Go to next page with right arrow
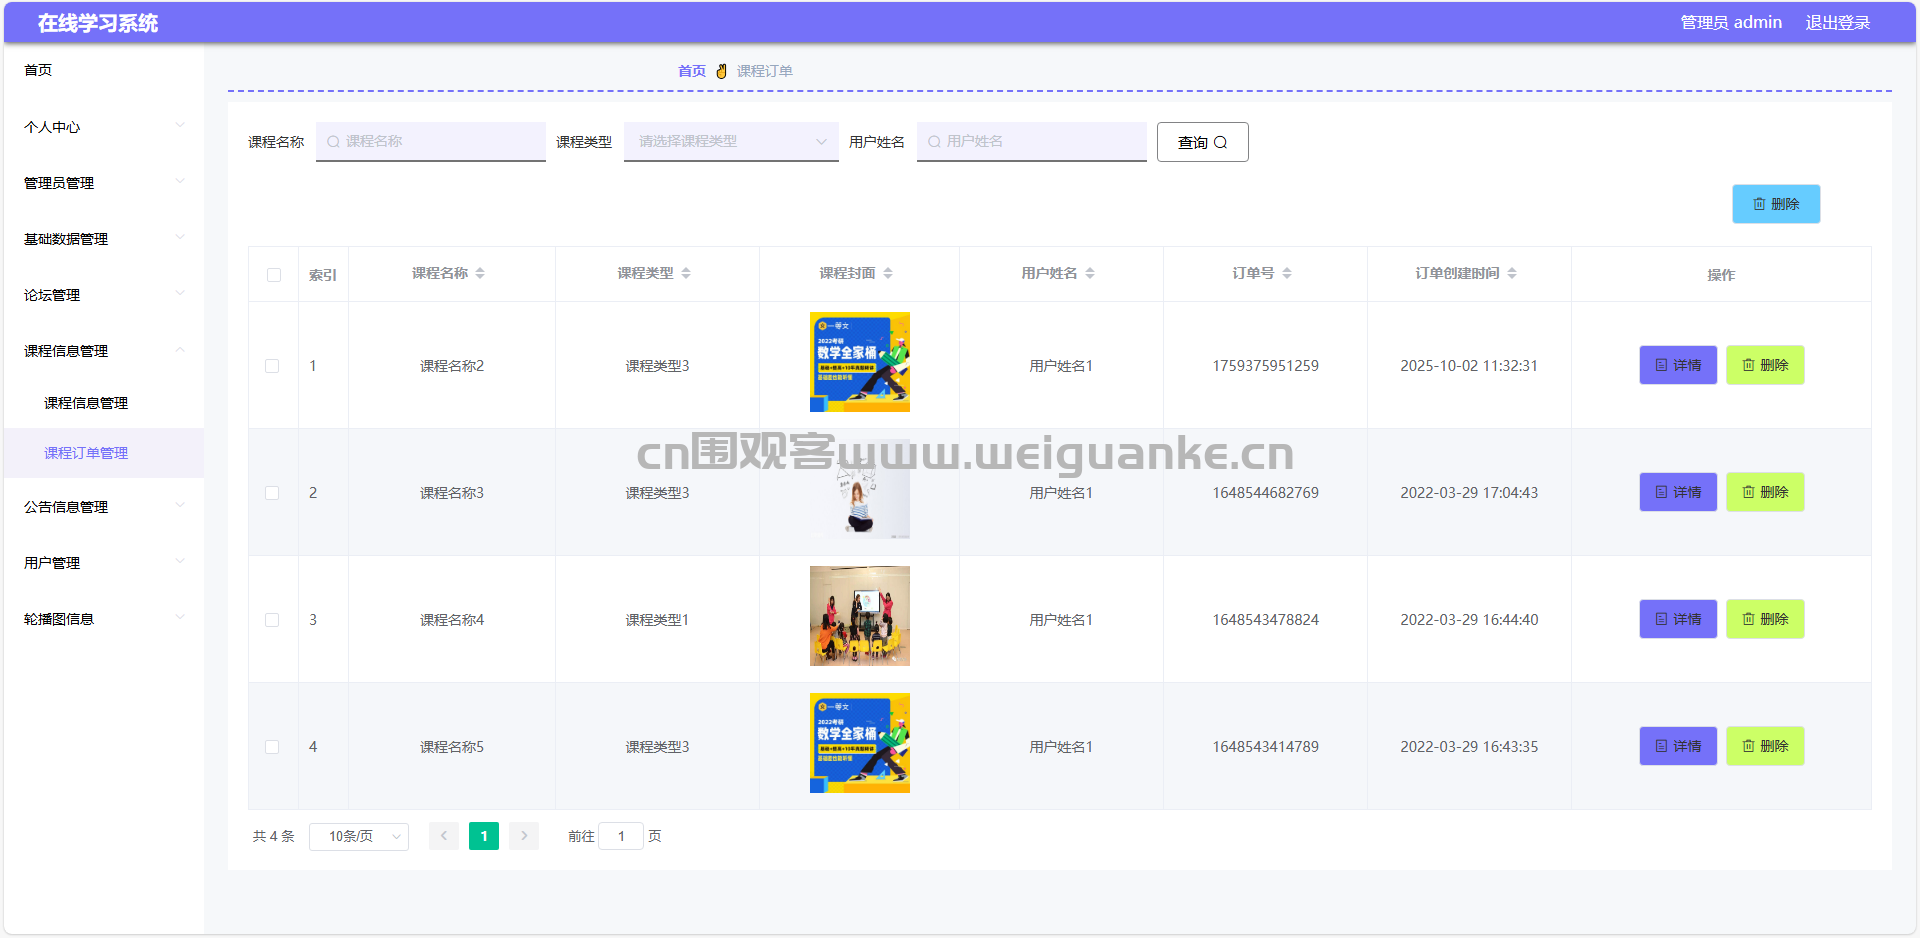 524,836
